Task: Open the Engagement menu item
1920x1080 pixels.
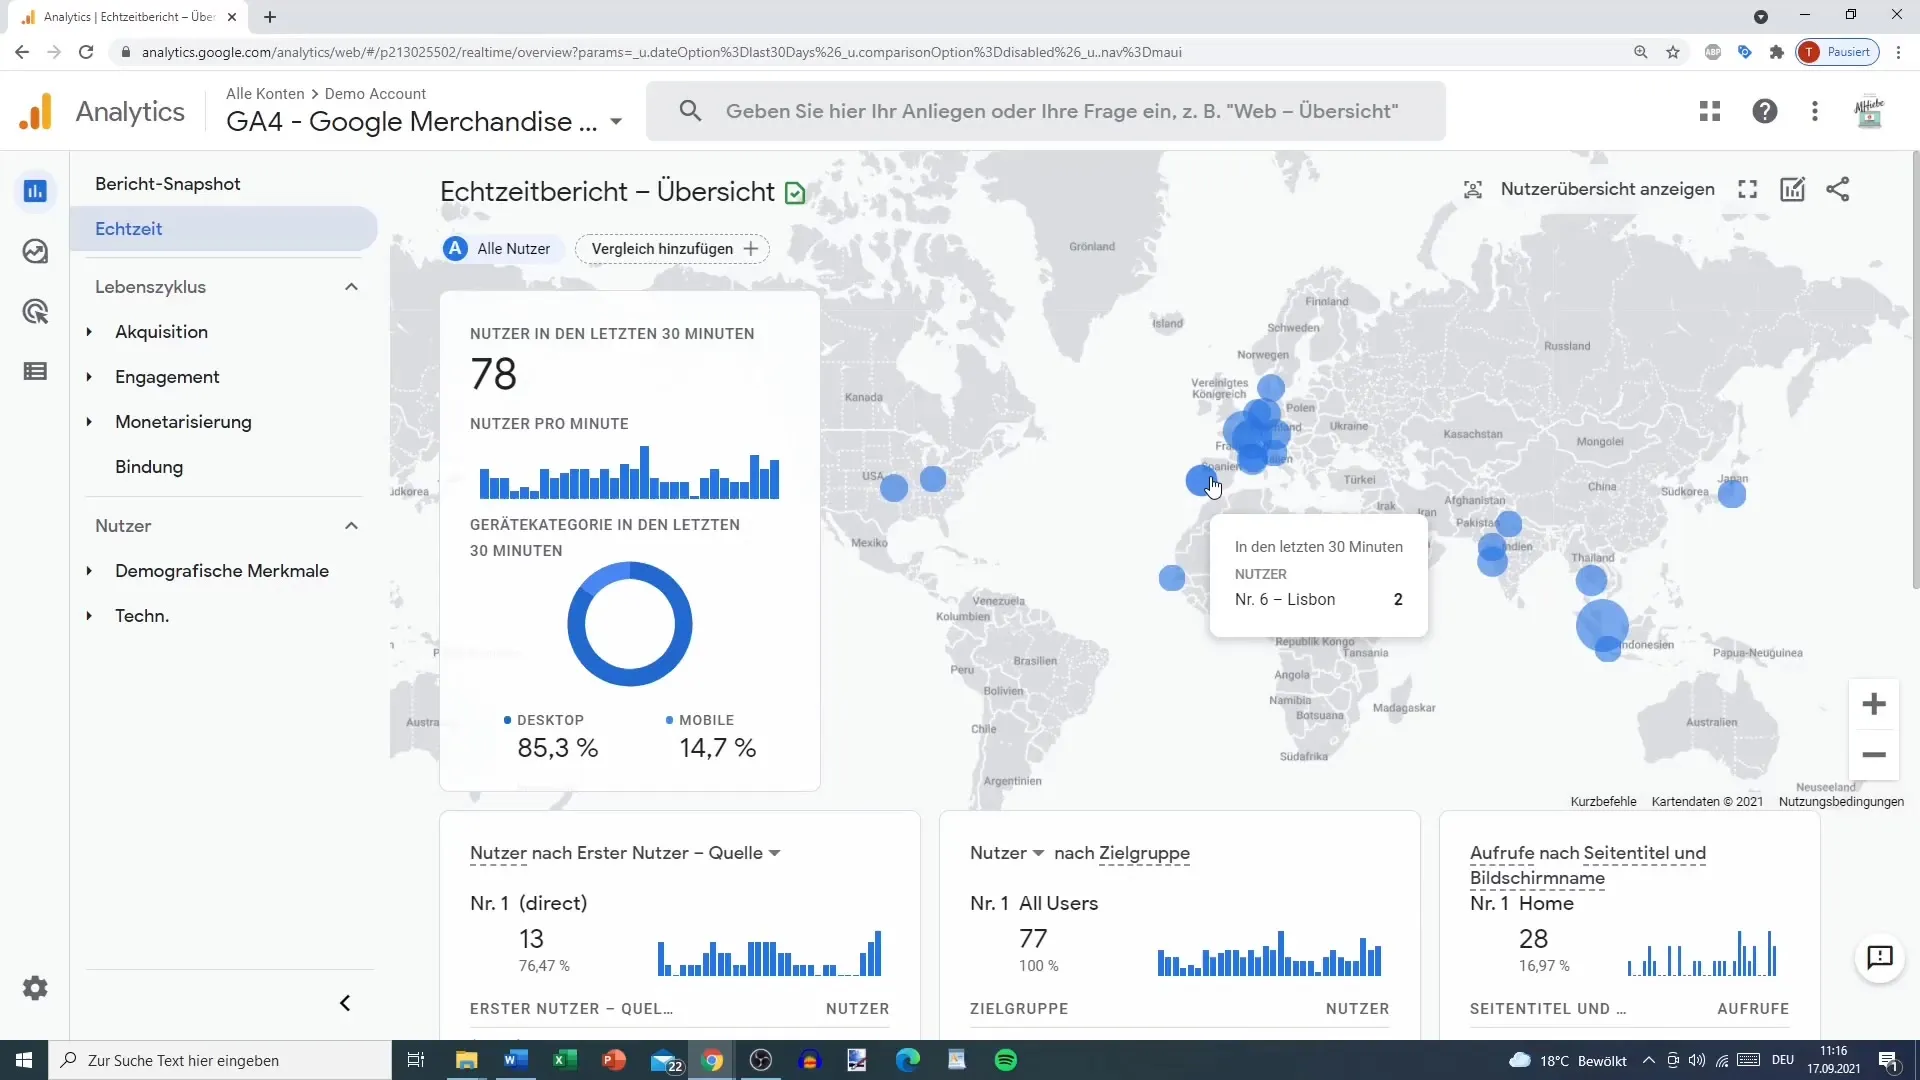Action: [x=167, y=377]
